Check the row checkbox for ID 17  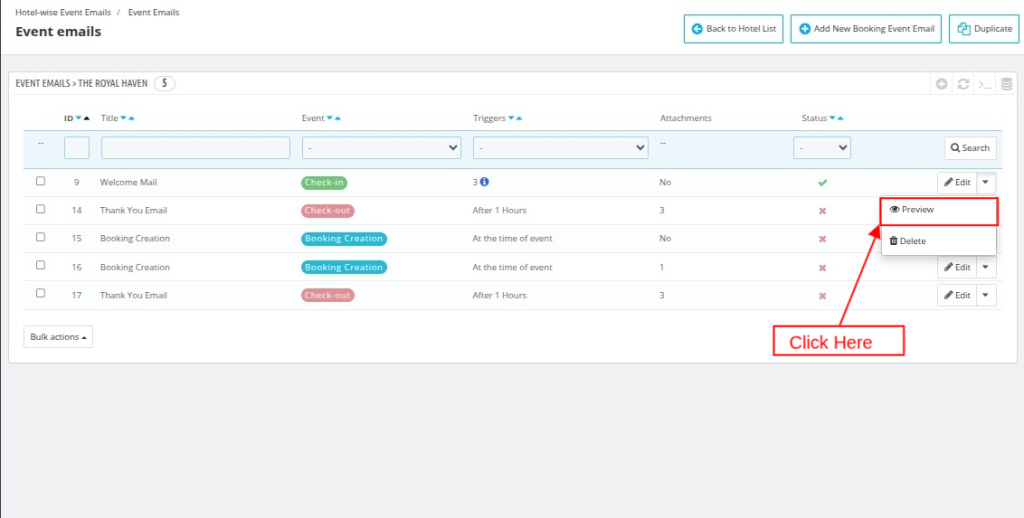(41, 294)
